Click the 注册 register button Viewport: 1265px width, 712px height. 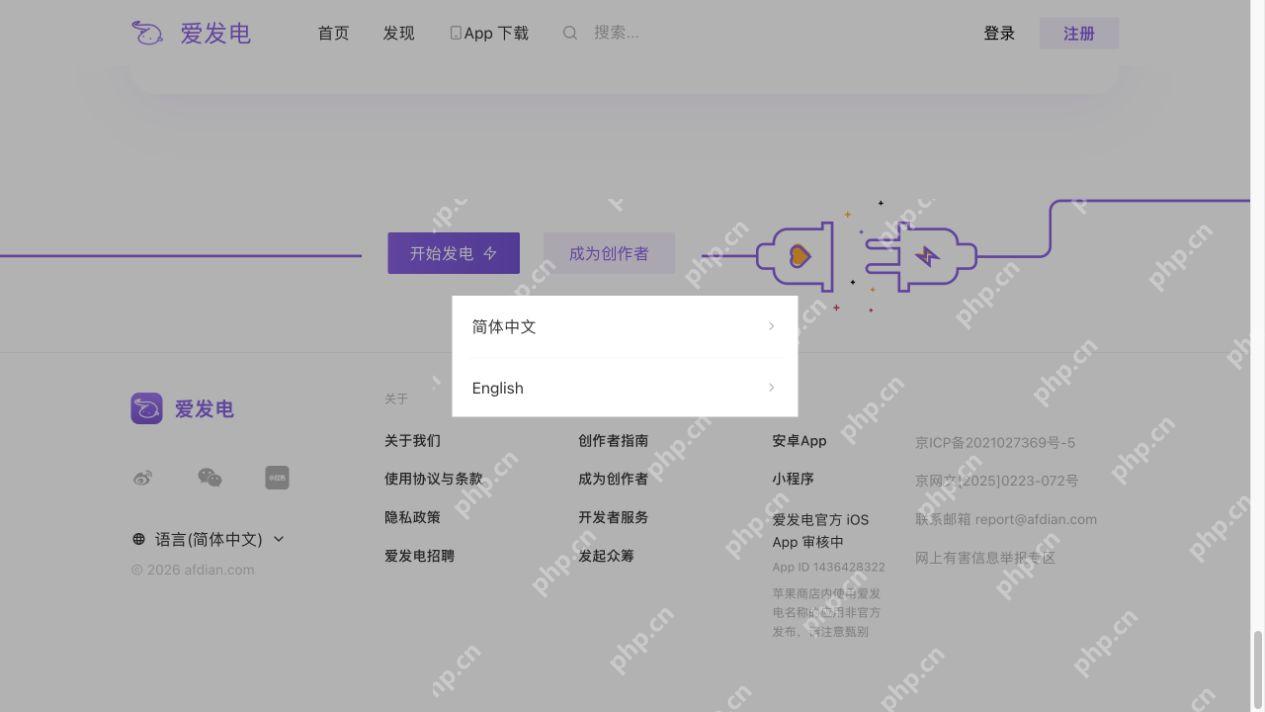click(1079, 33)
